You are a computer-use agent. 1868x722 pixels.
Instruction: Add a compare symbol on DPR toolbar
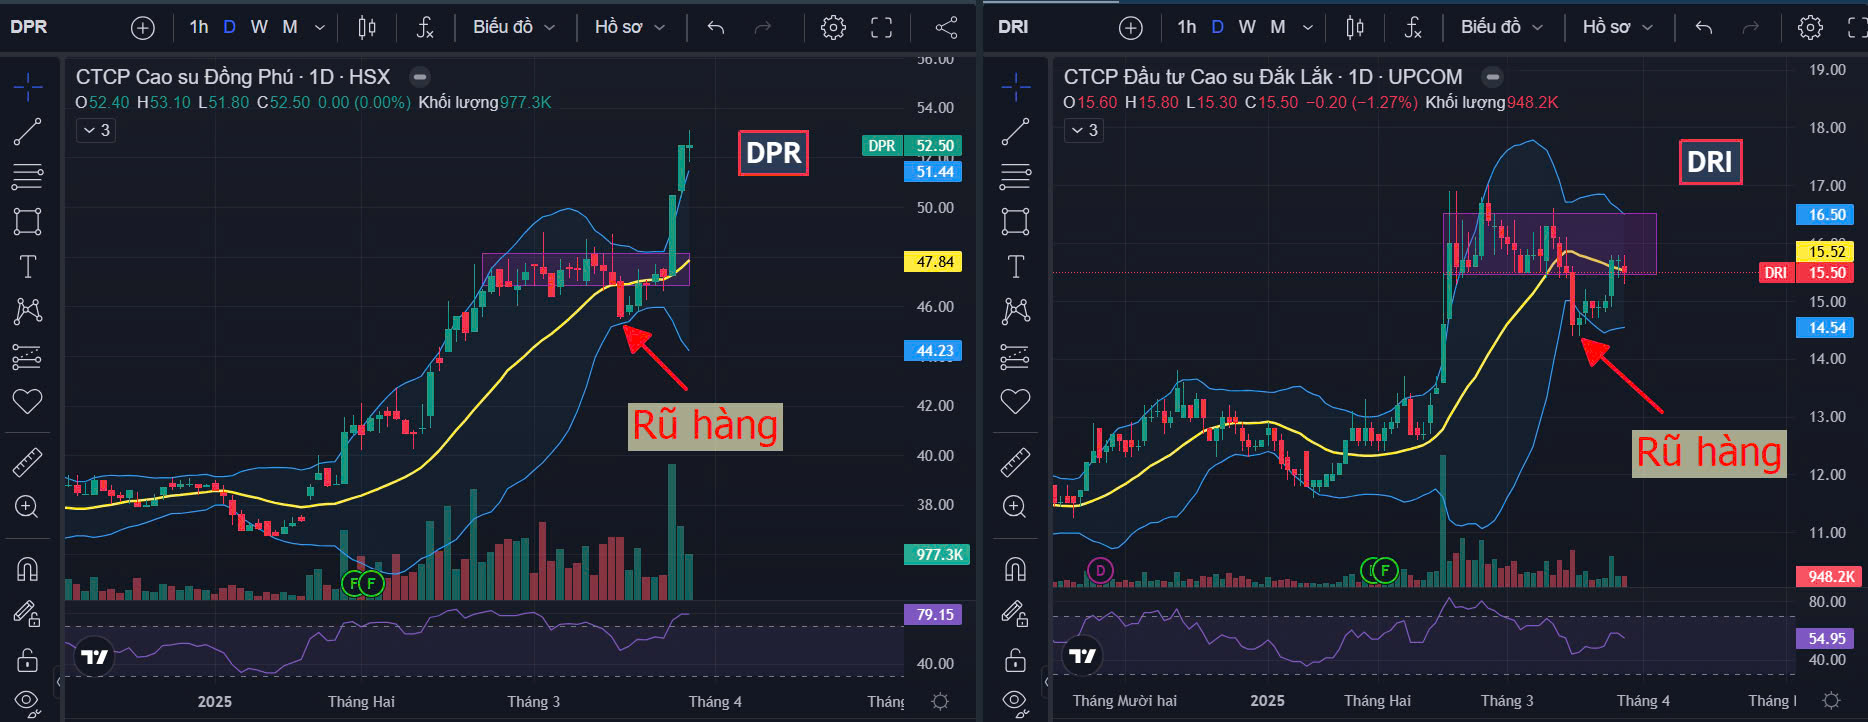click(143, 28)
